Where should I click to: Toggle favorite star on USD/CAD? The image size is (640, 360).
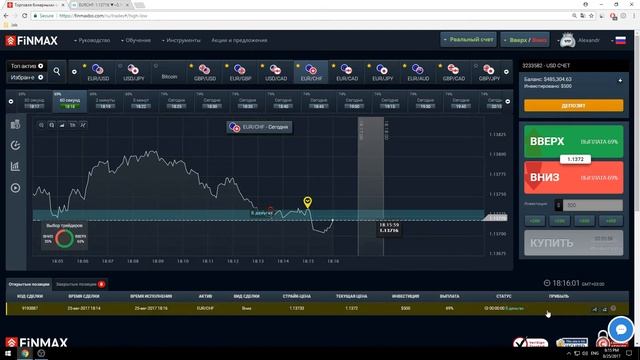point(262,66)
